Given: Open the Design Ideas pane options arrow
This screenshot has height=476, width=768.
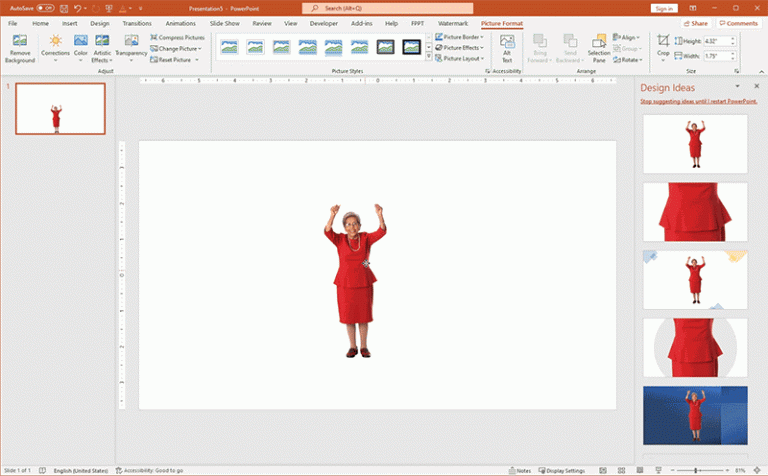Looking at the screenshot, I should [737, 86].
